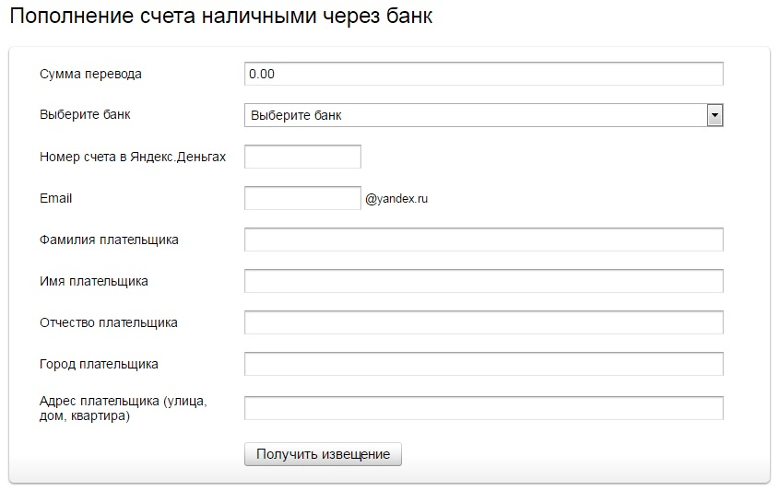Image resolution: width=780 pixels, height=491 pixels.
Task: Open the Выберите банк dropdown arrow
Action: coord(714,115)
